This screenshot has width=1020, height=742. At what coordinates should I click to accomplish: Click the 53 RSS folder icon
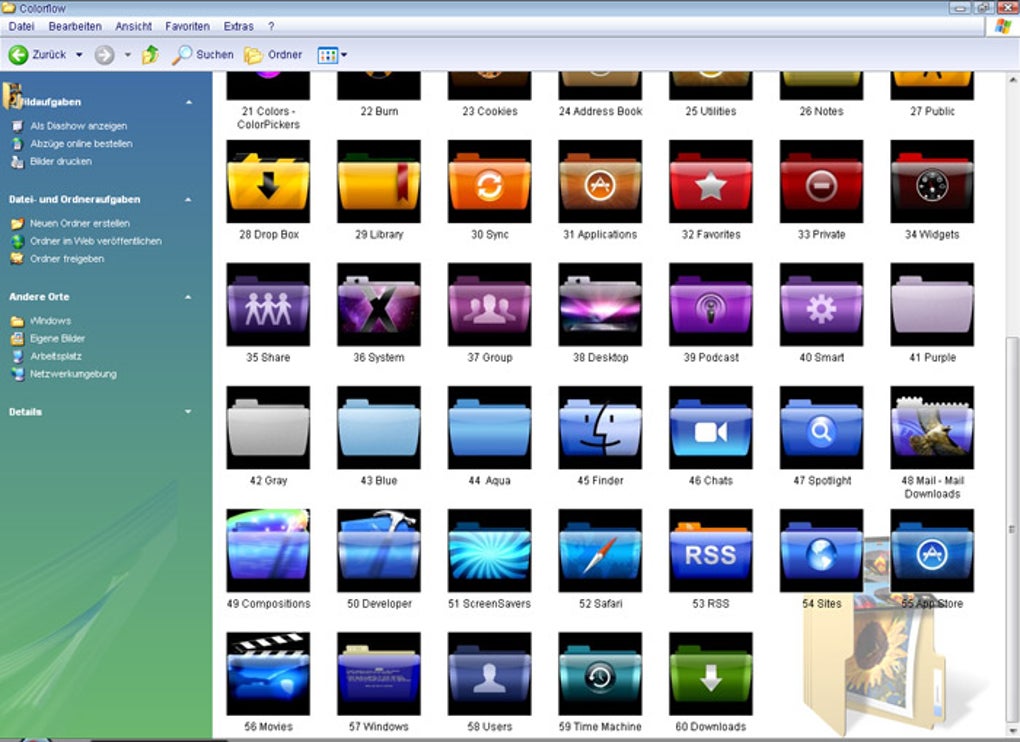(x=710, y=550)
